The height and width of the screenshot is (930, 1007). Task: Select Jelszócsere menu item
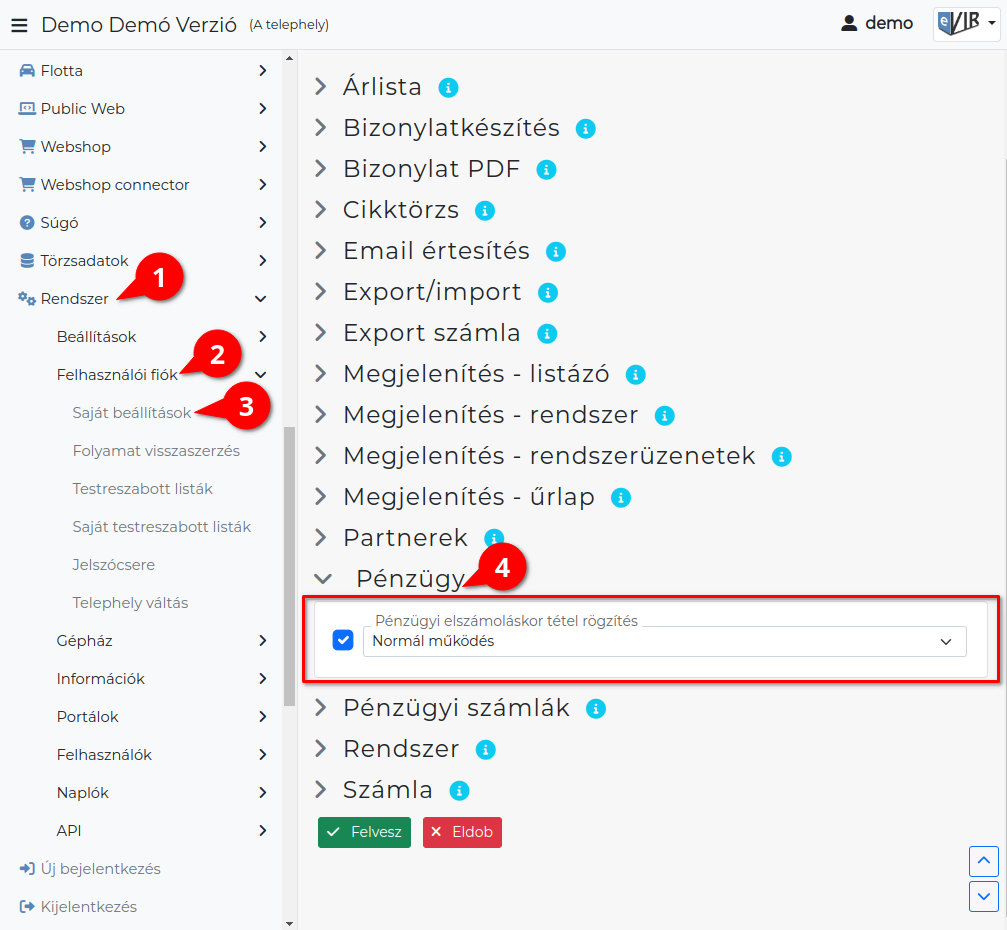coord(114,565)
